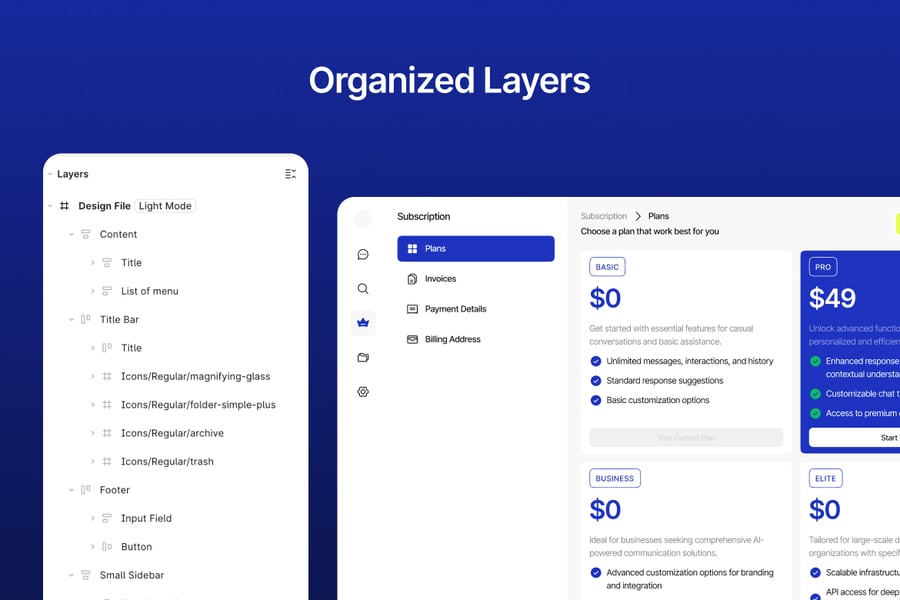Collapse the Content layer group

pyautogui.click(x=71, y=234)
